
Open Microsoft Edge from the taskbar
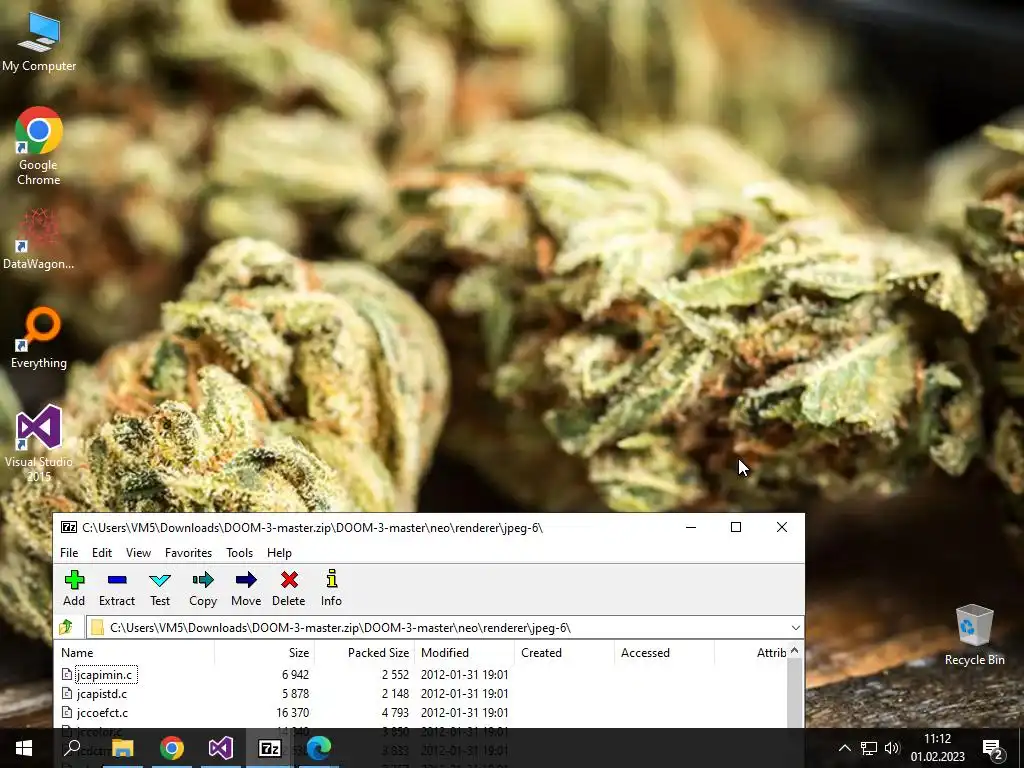click(x=319, y=748)
